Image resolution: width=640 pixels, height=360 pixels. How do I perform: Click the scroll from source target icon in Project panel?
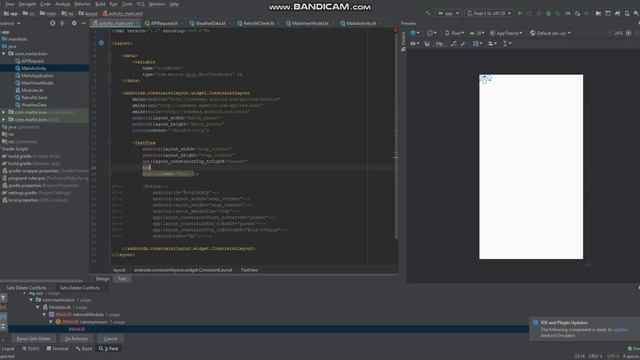pyautogui.click(x=52, y=23)
